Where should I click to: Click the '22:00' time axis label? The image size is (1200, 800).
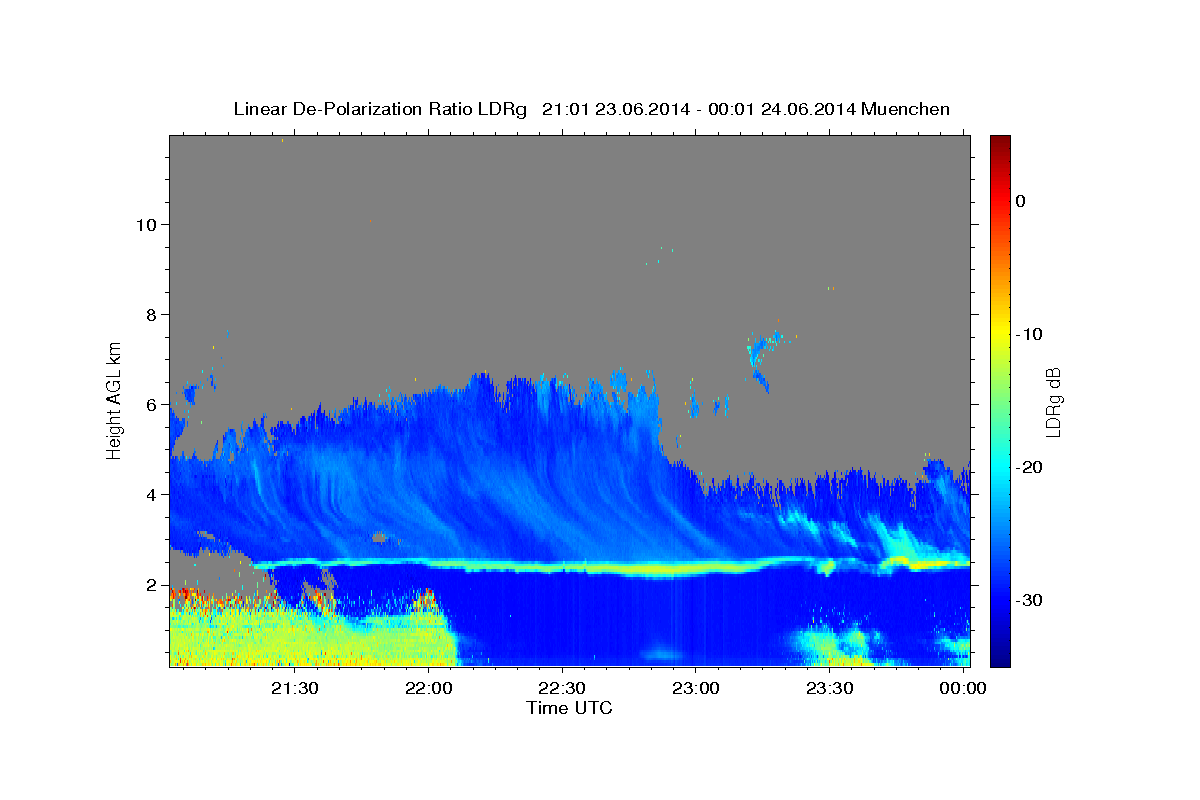click(428, 688)
